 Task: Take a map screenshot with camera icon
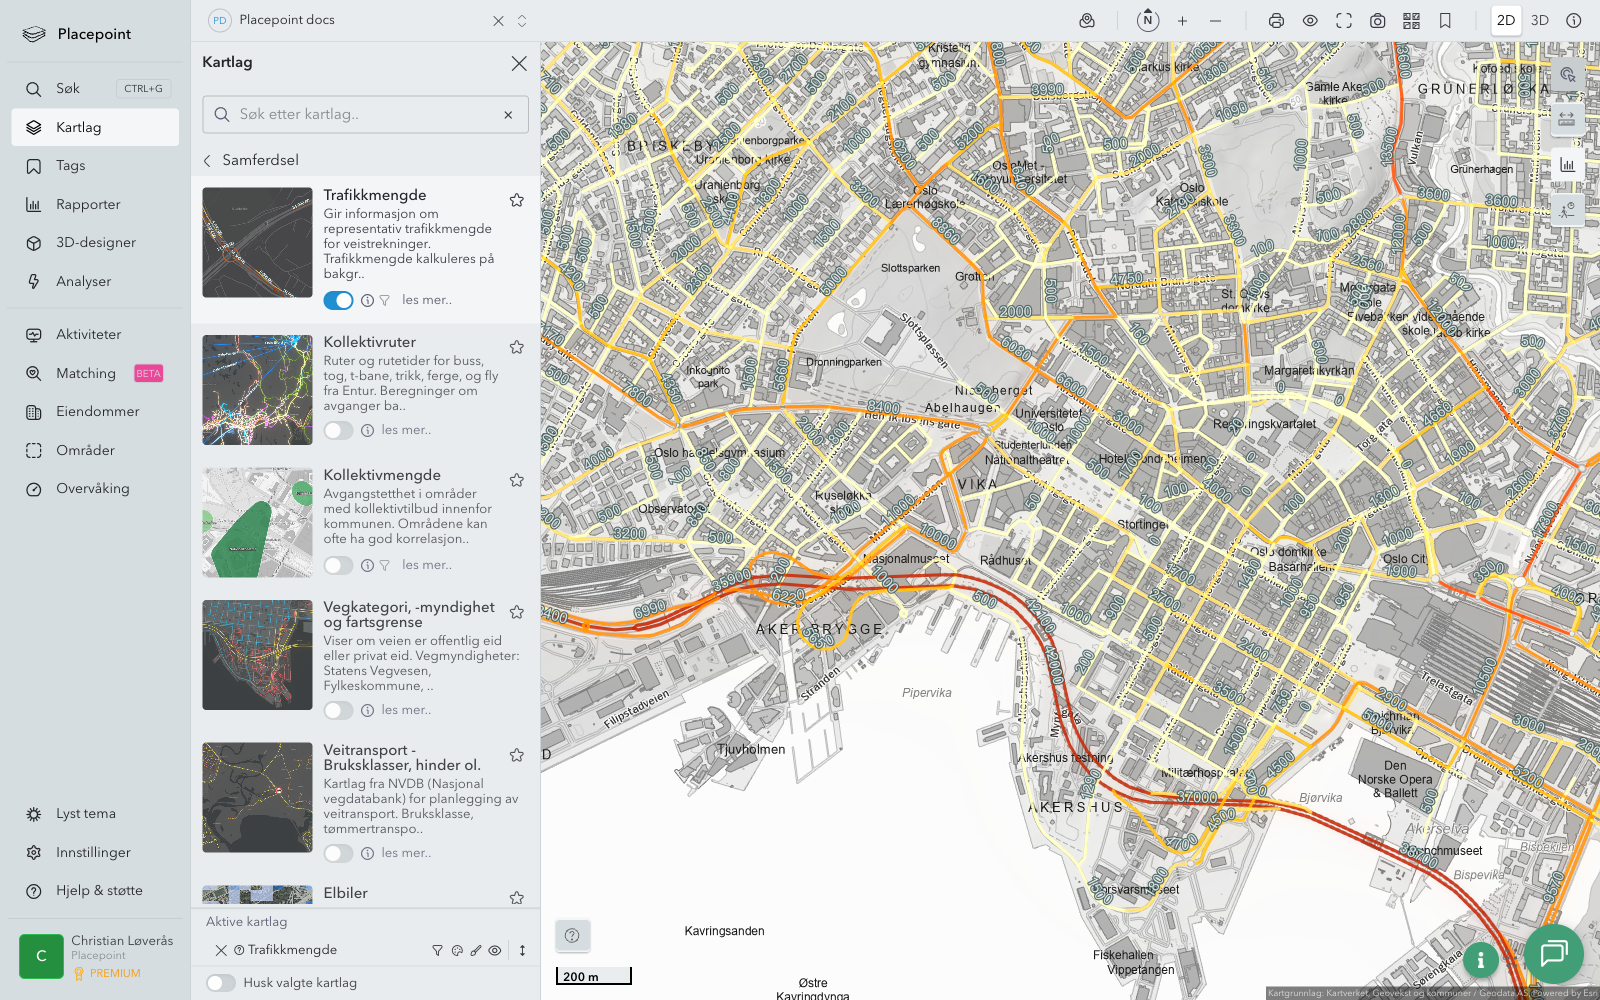[x=1377, y=20]
